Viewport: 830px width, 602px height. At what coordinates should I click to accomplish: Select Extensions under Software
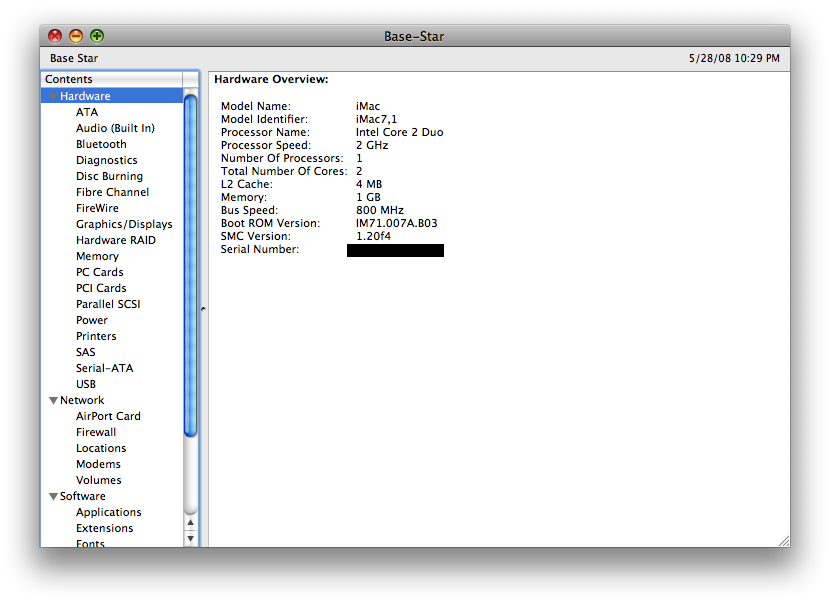104,528
